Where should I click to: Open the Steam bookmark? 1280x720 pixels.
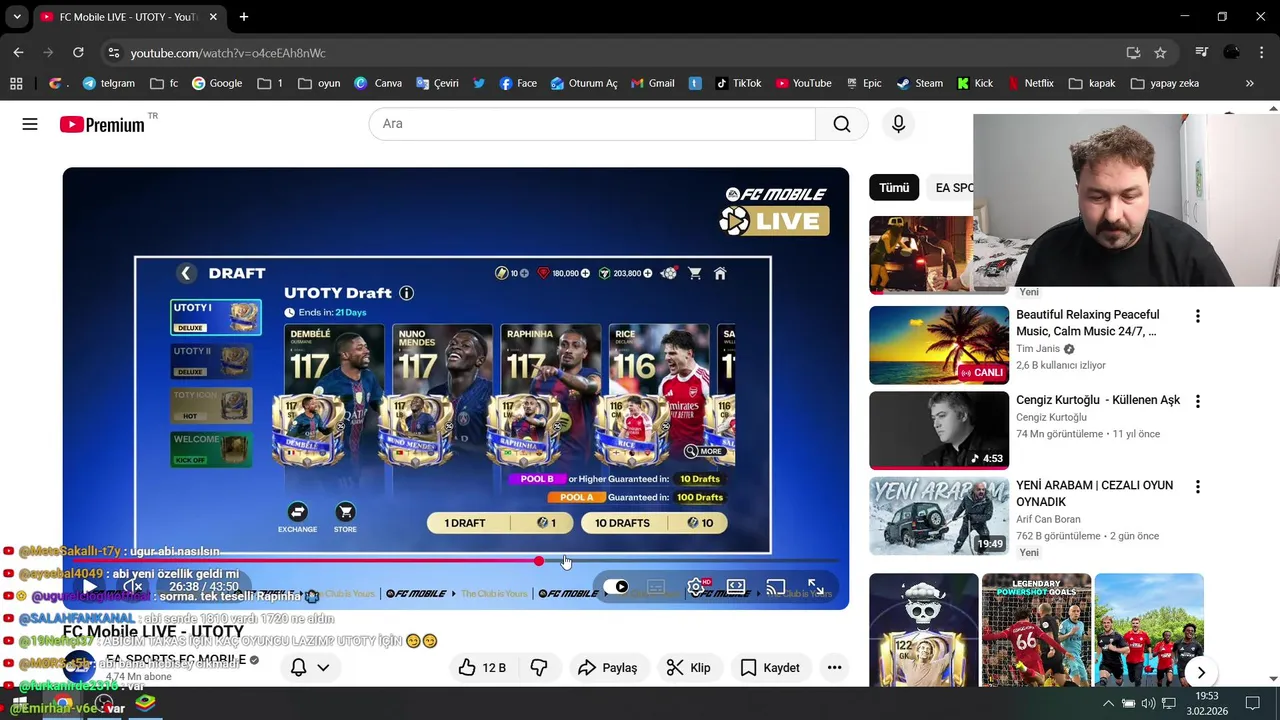pos(919,83)
